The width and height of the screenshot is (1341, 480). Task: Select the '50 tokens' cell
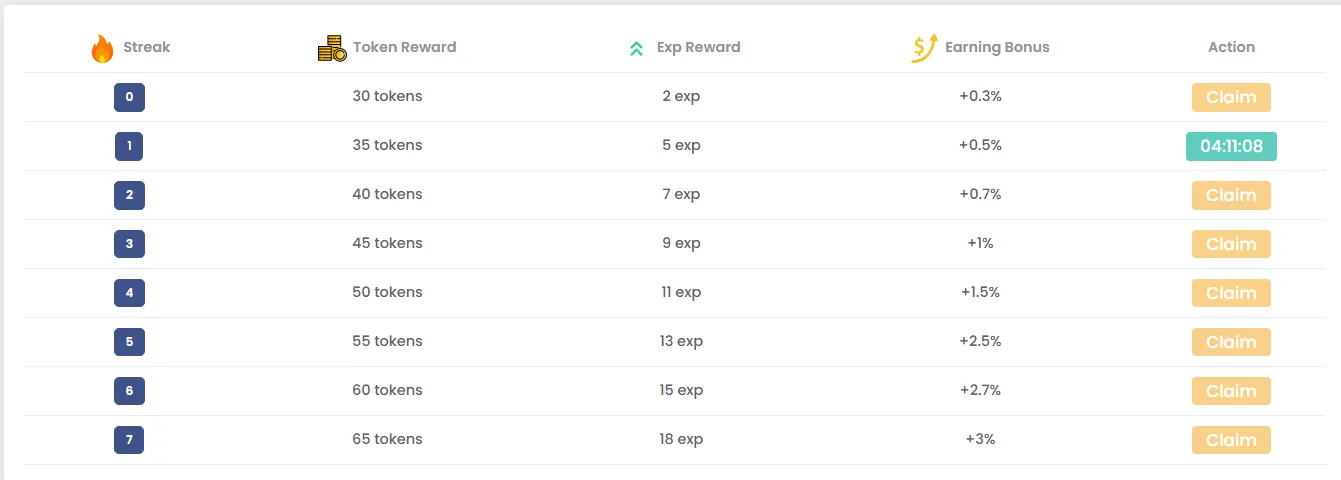coord(387,293)
